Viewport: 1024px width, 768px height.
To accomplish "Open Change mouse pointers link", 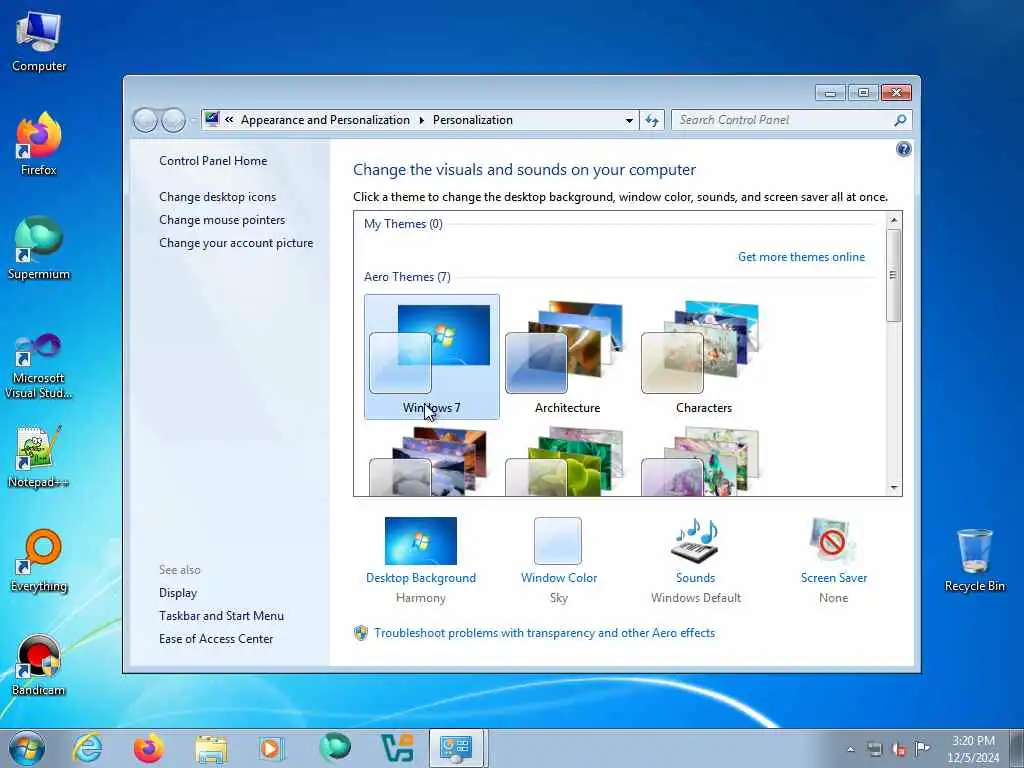I will 222,219.
